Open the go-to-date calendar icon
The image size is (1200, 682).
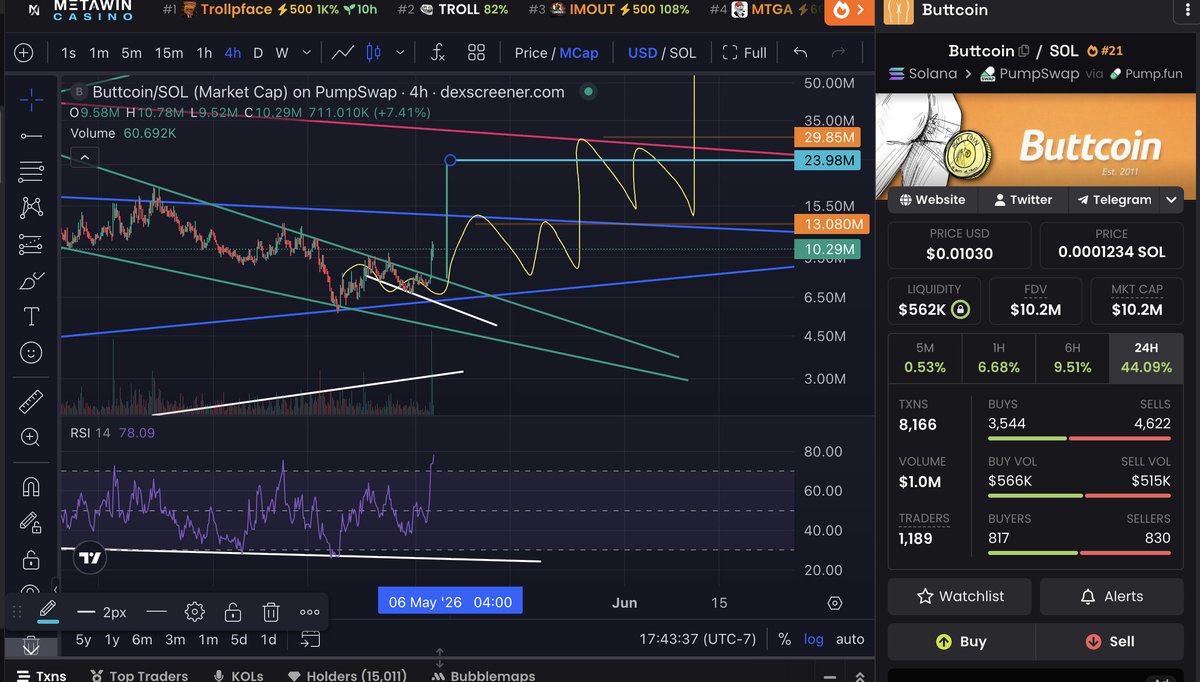click(x=310, y=639)
